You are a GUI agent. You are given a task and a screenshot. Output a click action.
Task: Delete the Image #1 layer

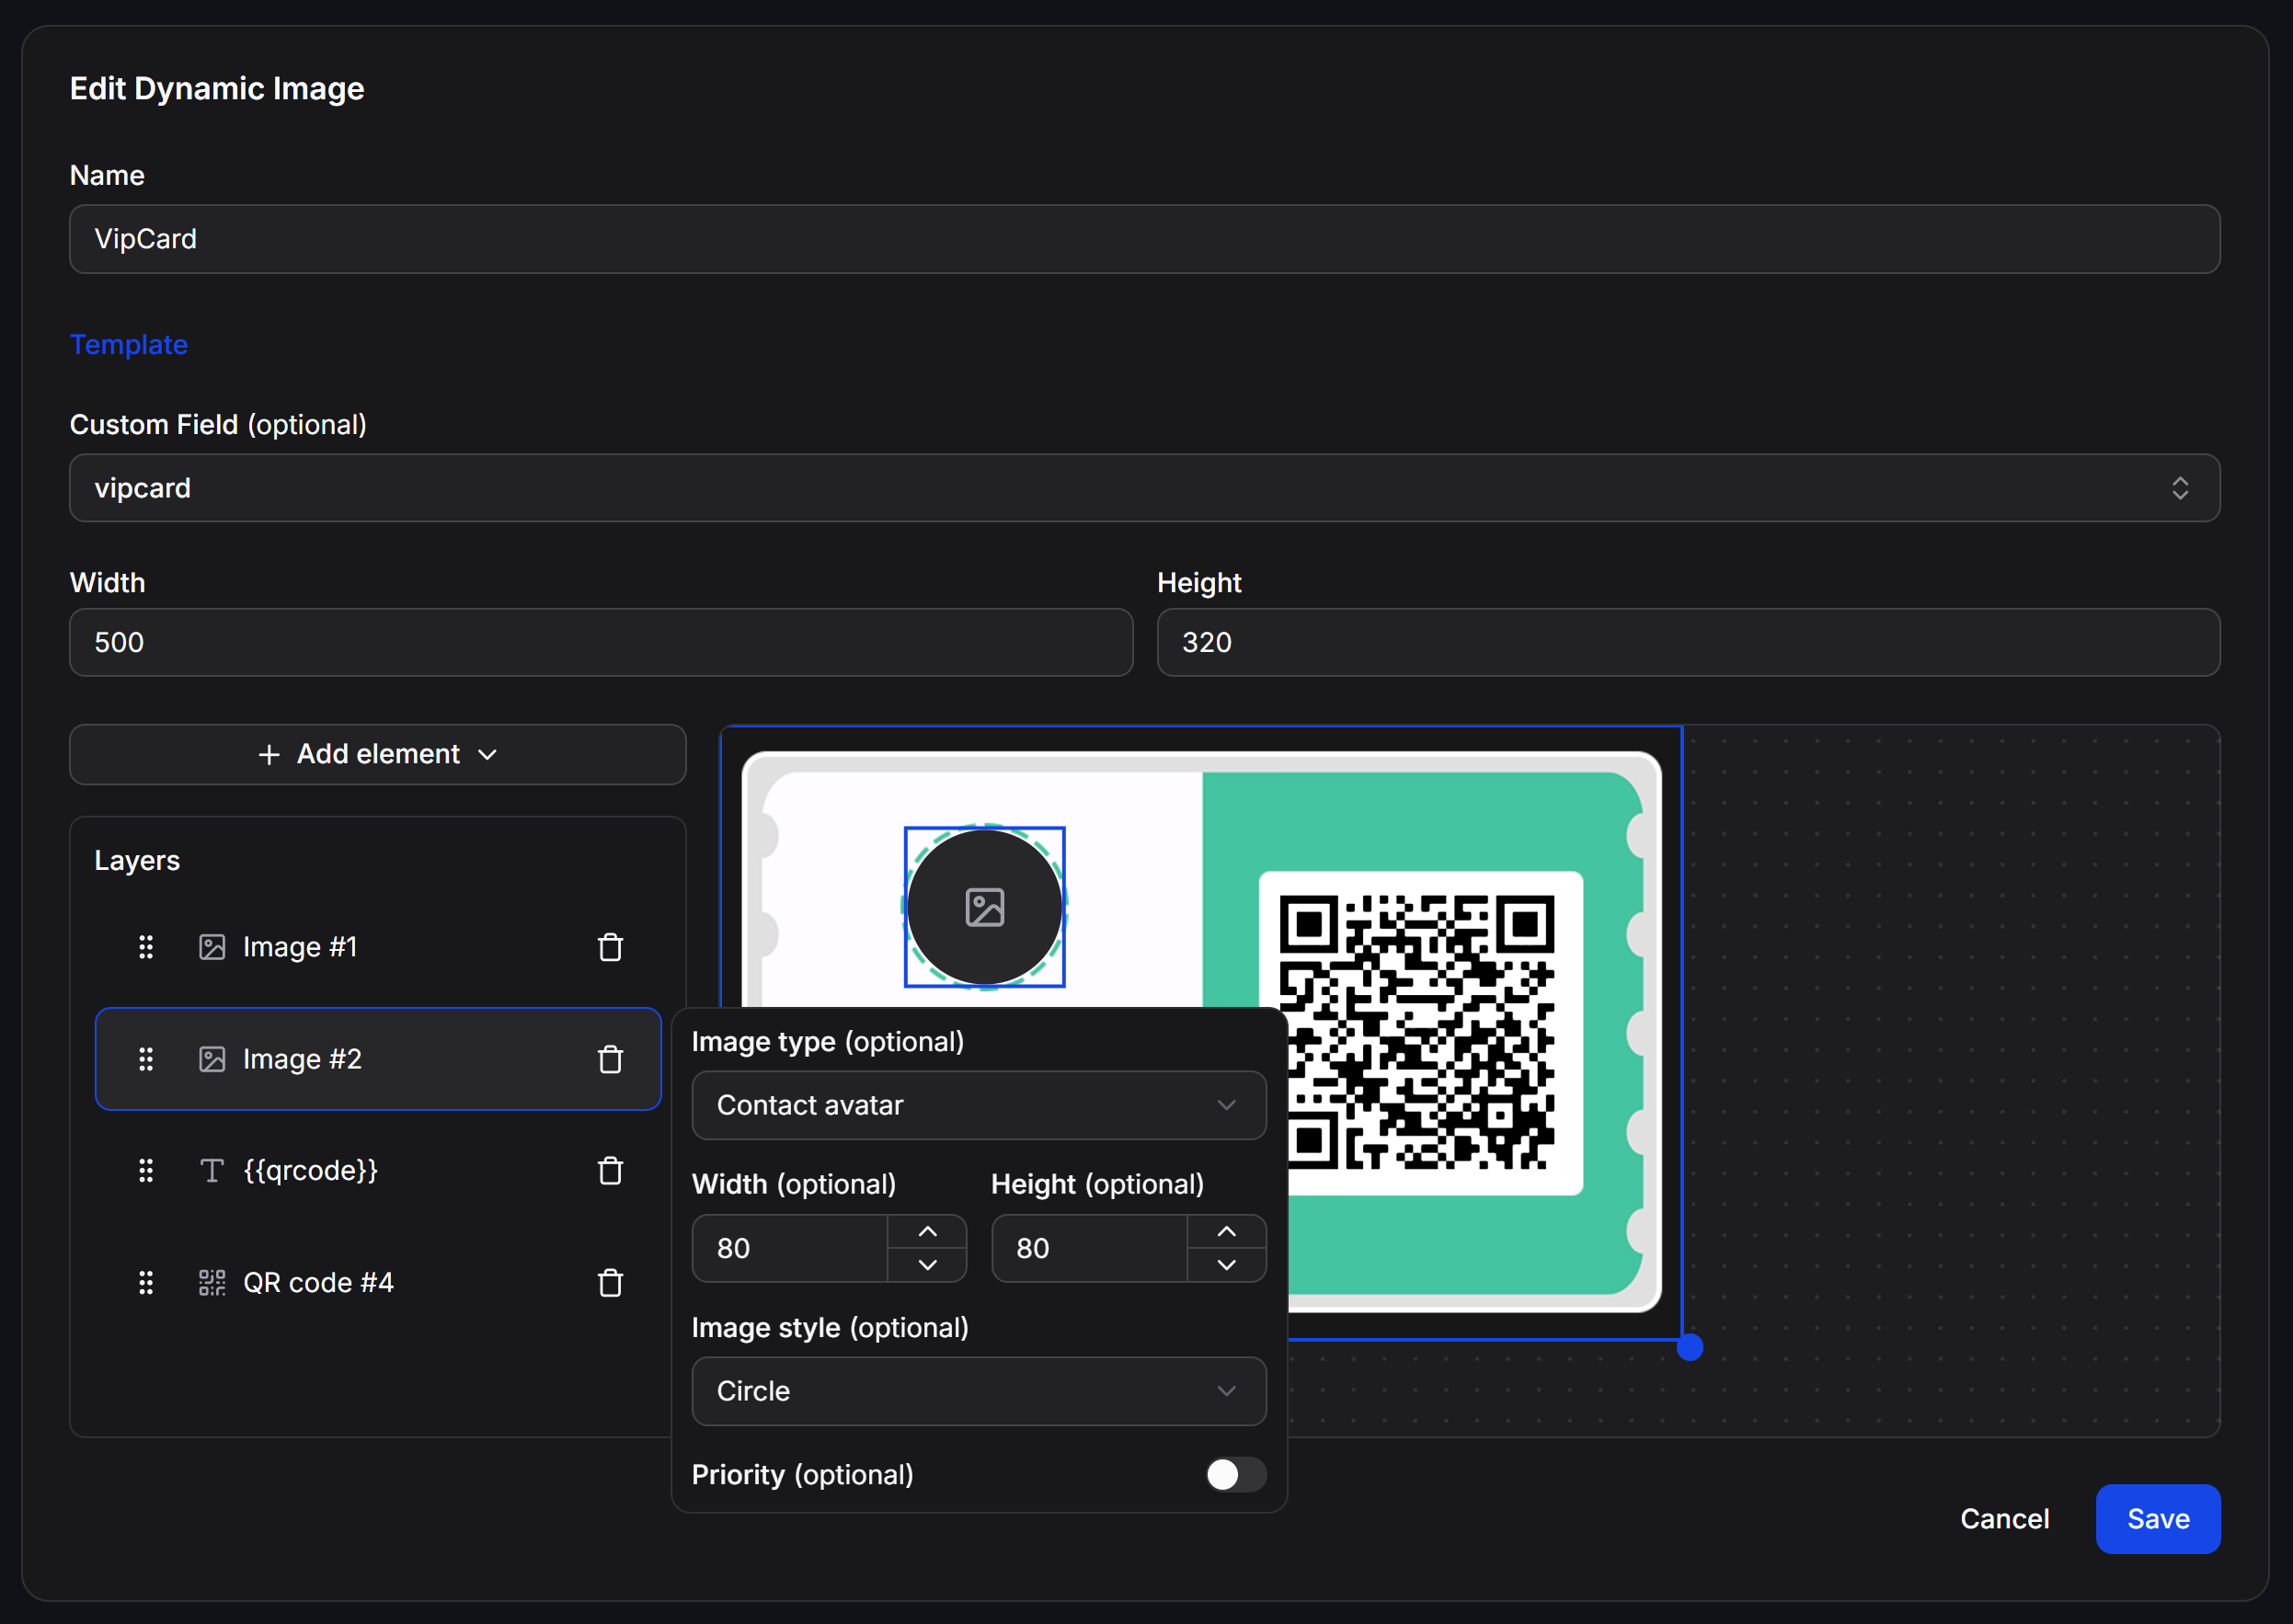(610, 947)
